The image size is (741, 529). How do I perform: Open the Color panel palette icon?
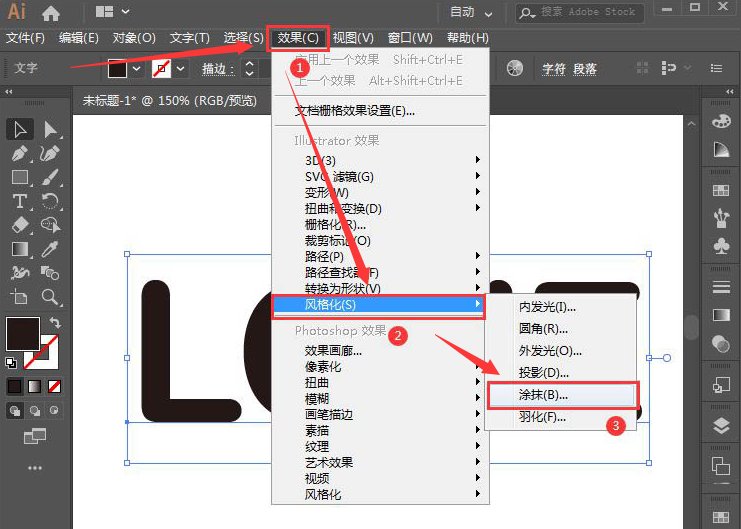tap(721, 121)
